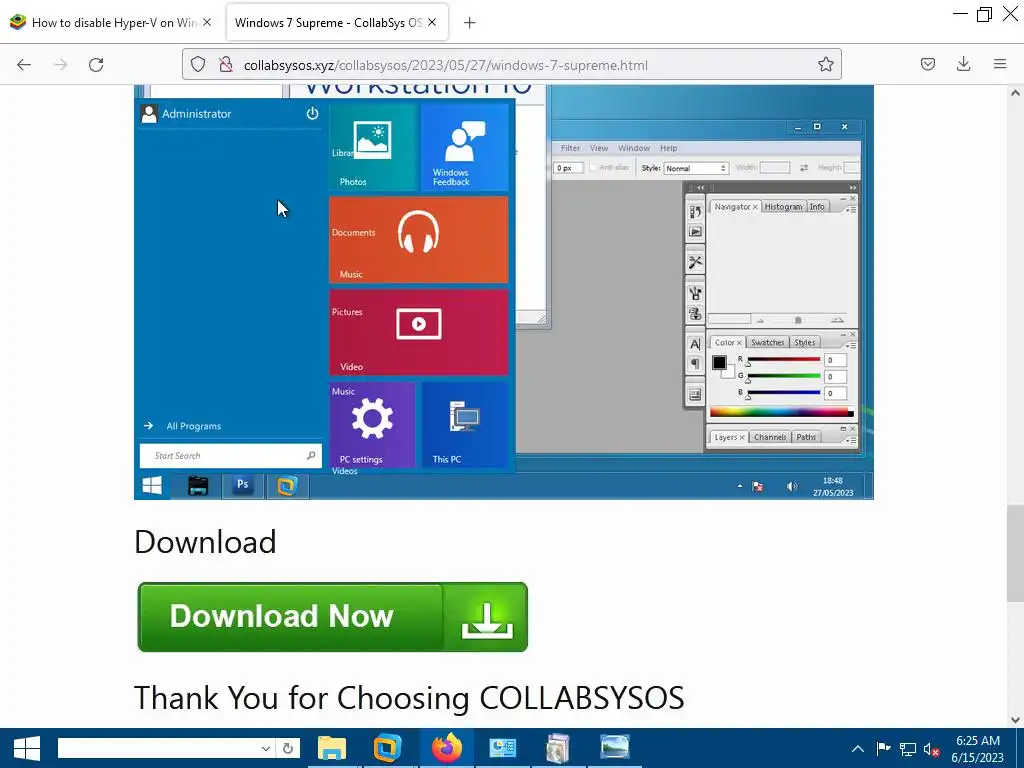This screenshot has height=768, width=1024.
Task: Reload the current page
Action: [96, 65]
